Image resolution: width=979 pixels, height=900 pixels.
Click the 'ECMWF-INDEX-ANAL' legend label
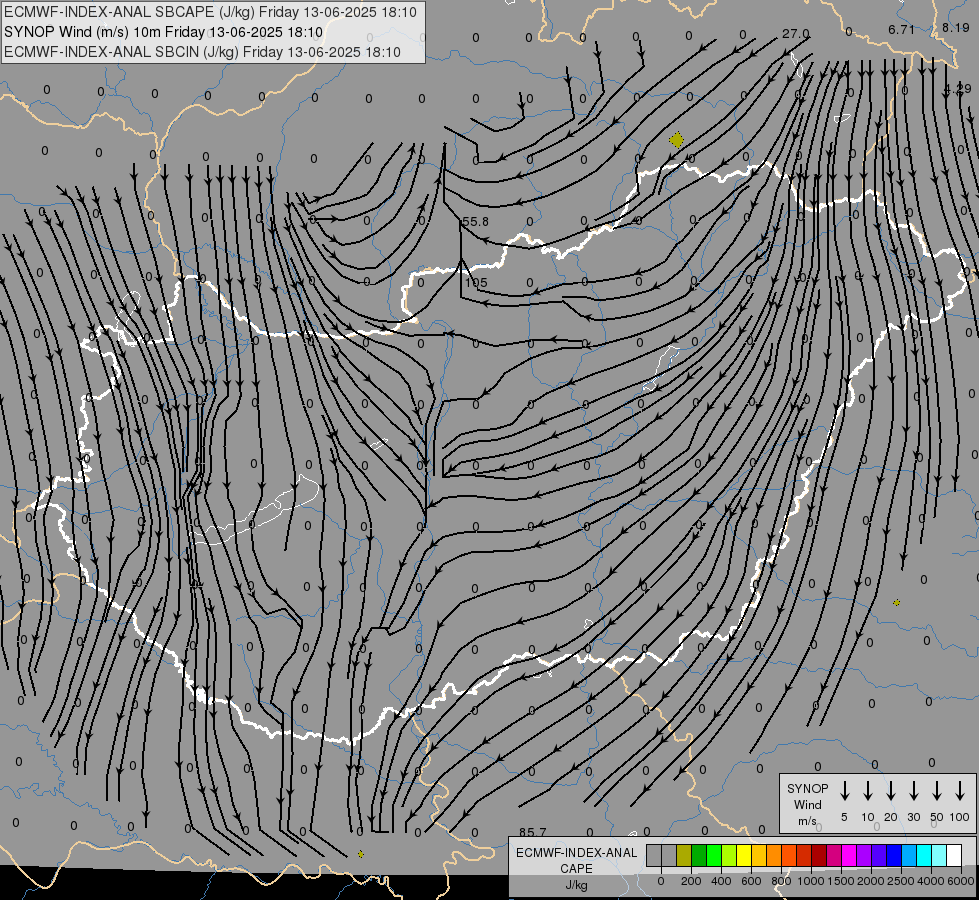coord(576,853)
